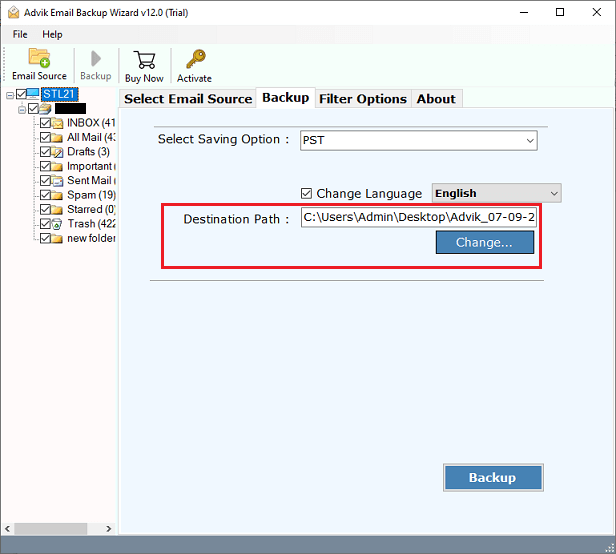The image size is (616, 554).
Task: Close the Advik Email Backup Wizard window
Action: tap(597, 13)
